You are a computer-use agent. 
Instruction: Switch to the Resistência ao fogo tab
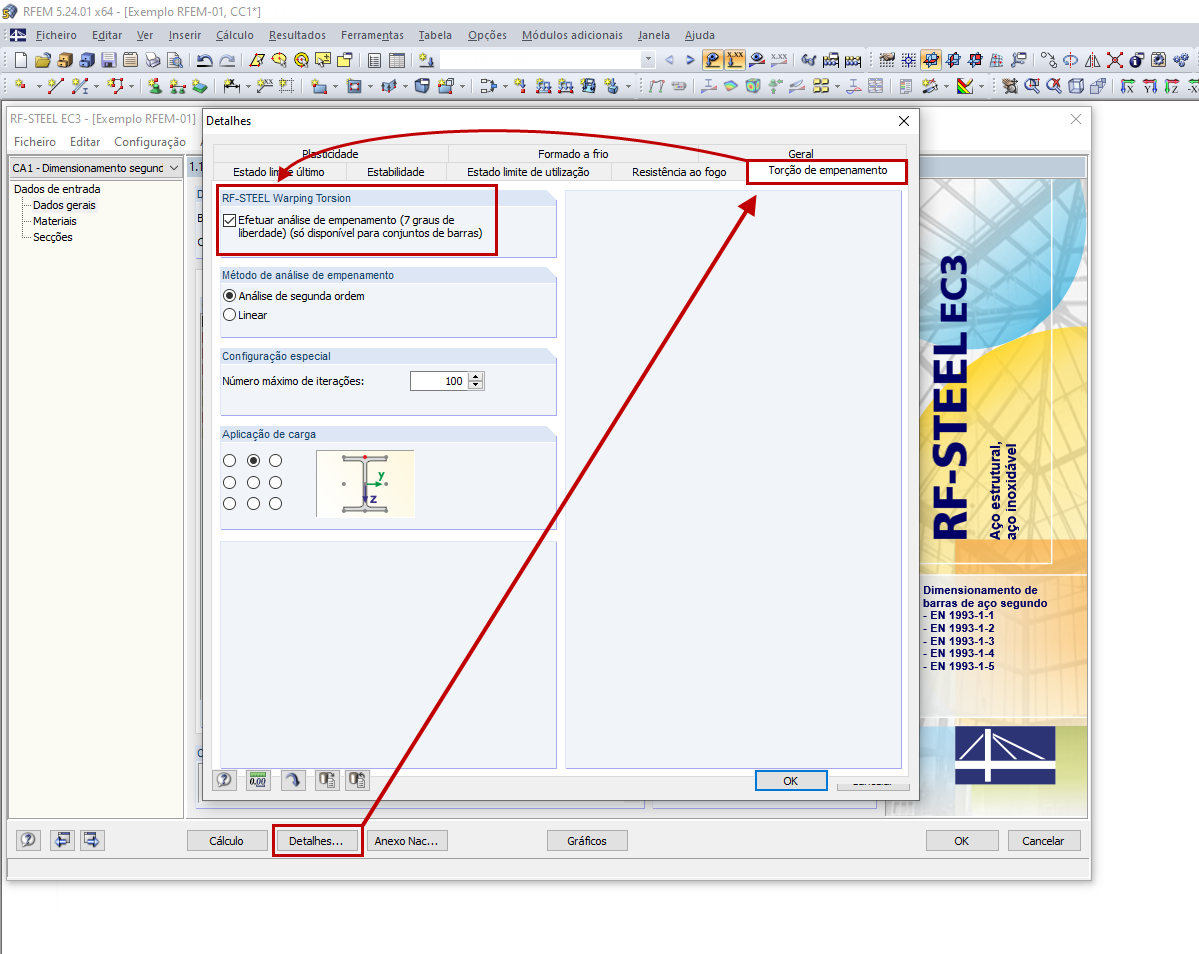click(679, 172)
